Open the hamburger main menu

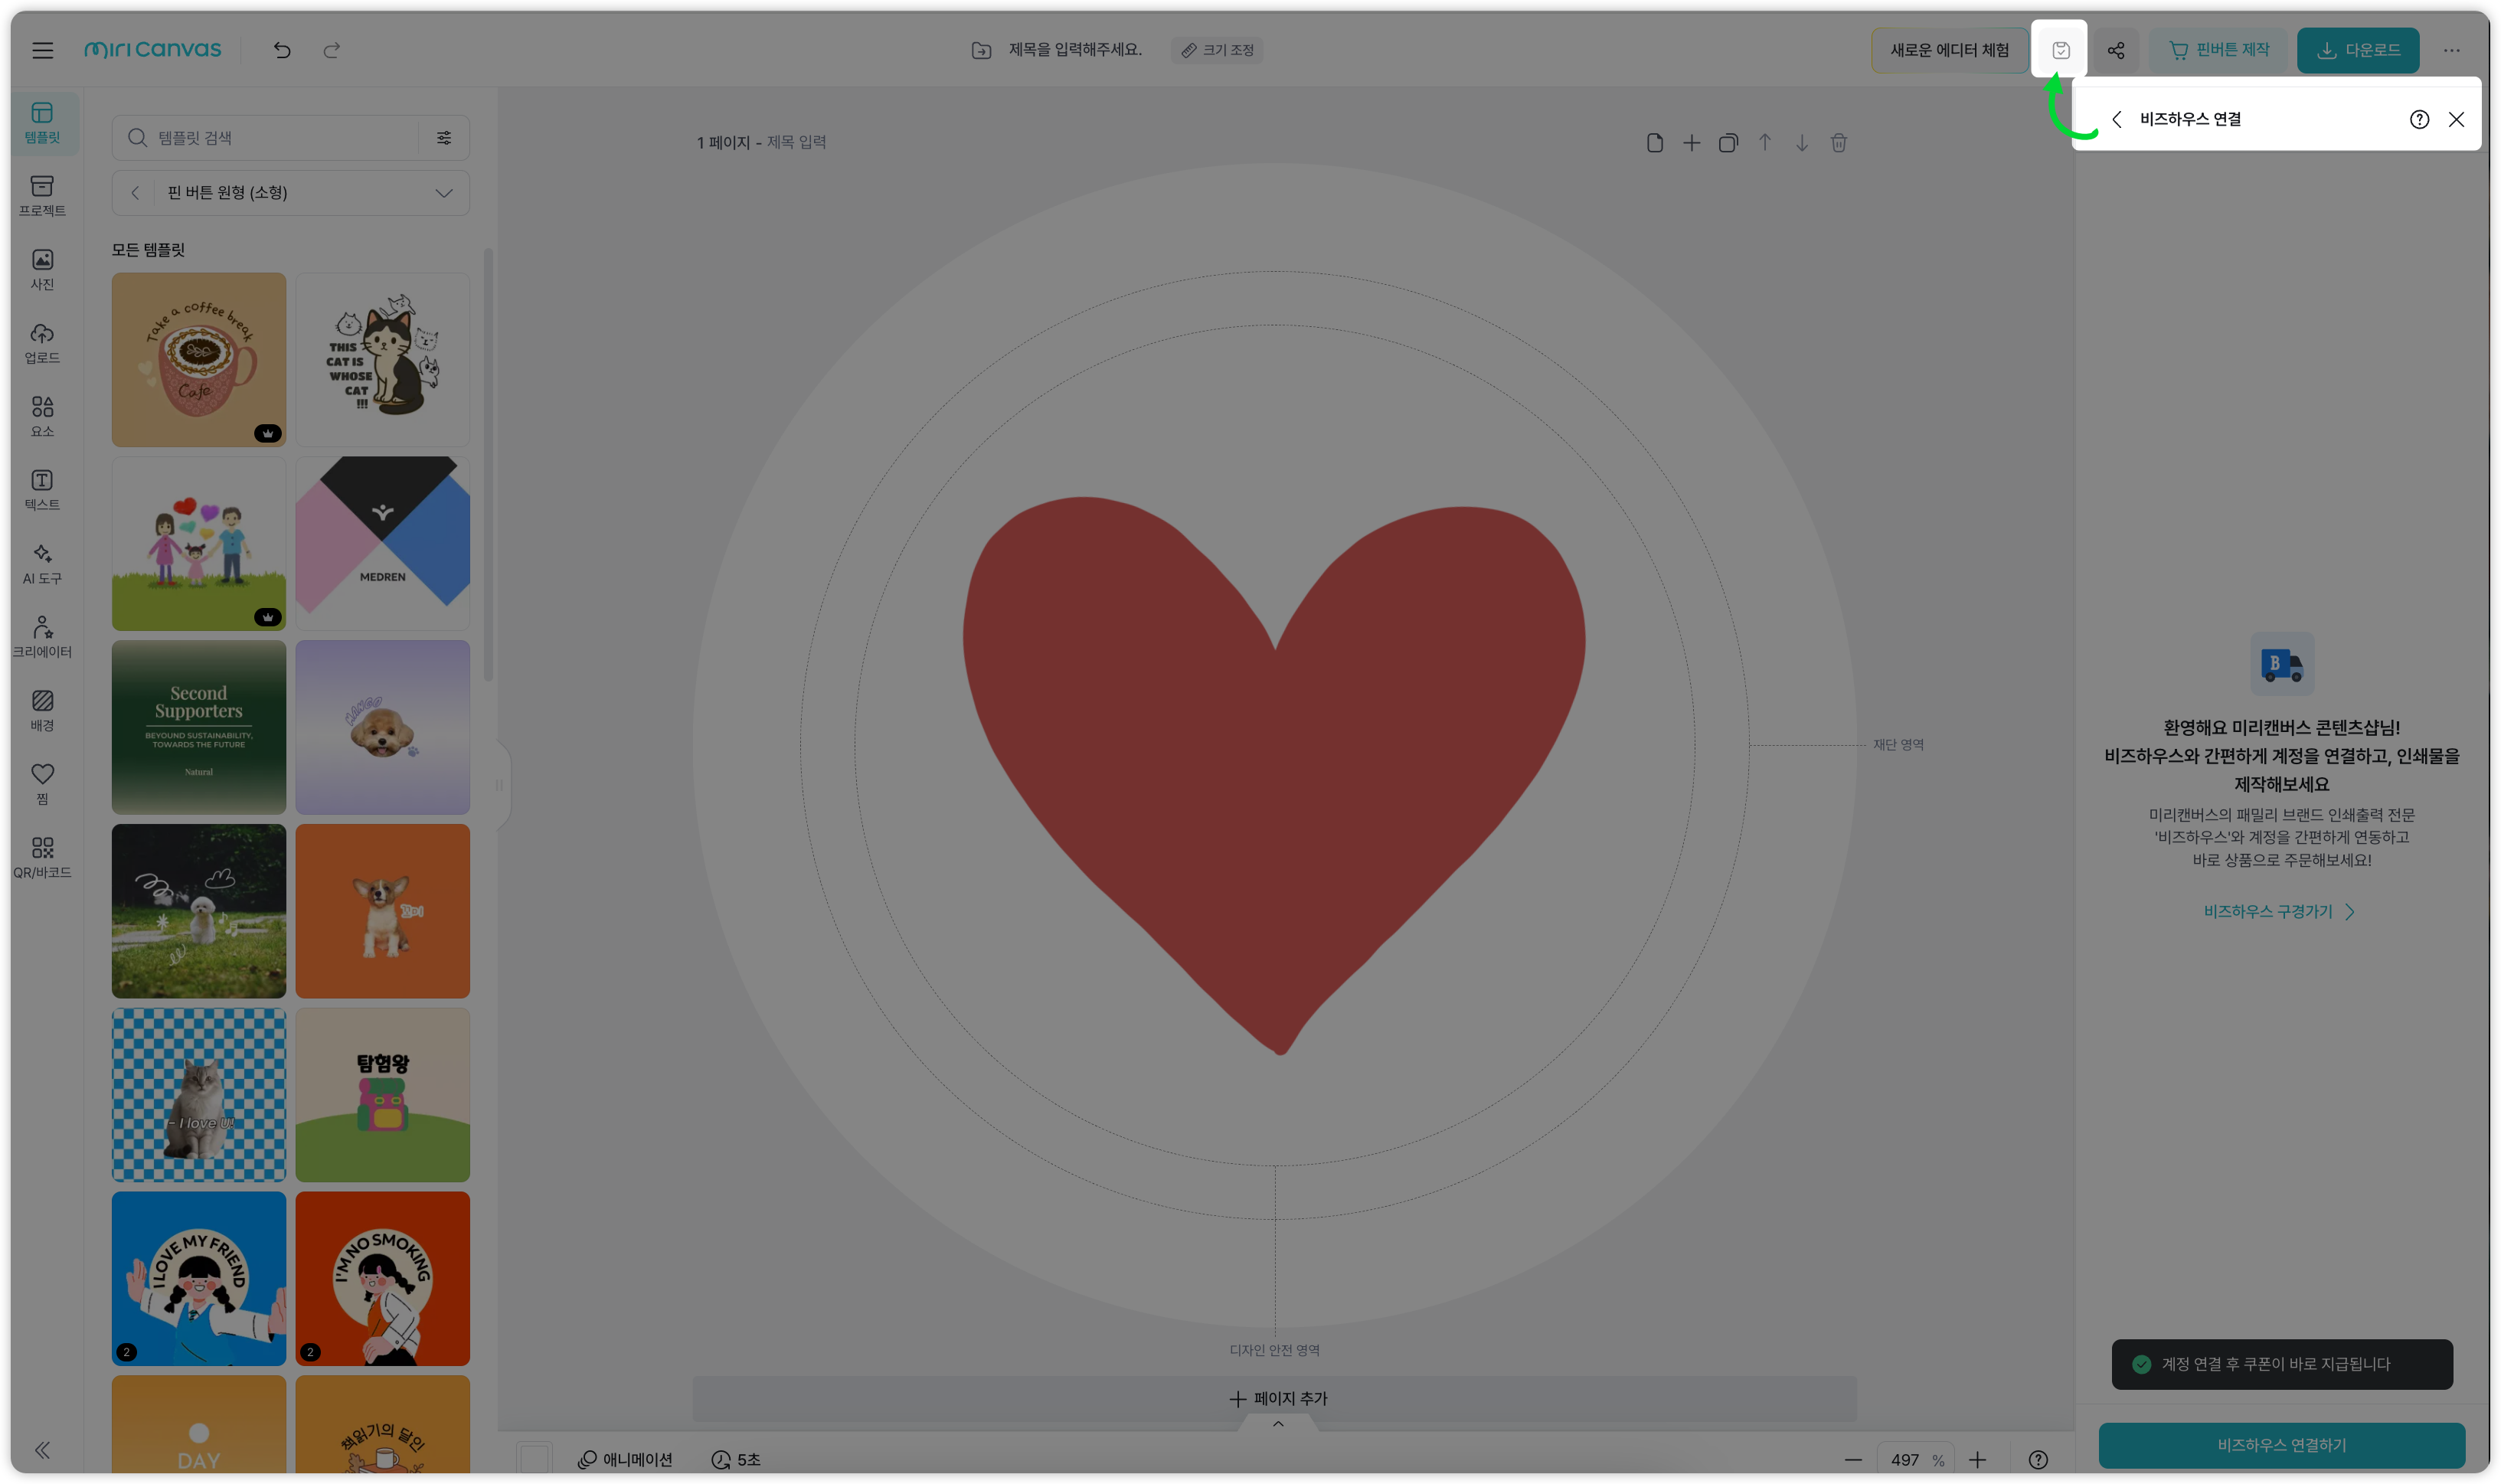click(43, 49)
